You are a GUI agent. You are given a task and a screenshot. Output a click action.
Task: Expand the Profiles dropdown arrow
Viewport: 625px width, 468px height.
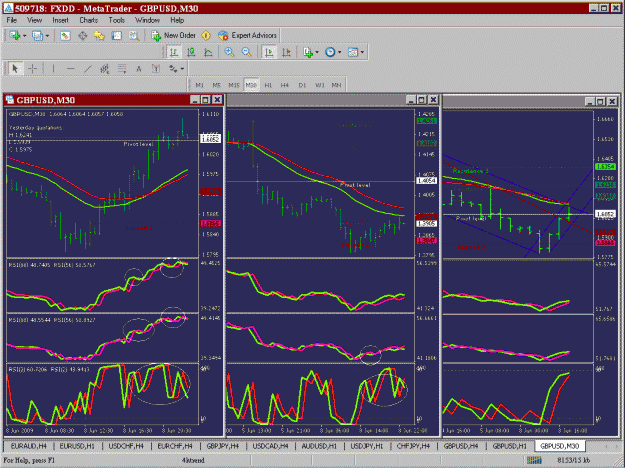(x=47, y=36)
